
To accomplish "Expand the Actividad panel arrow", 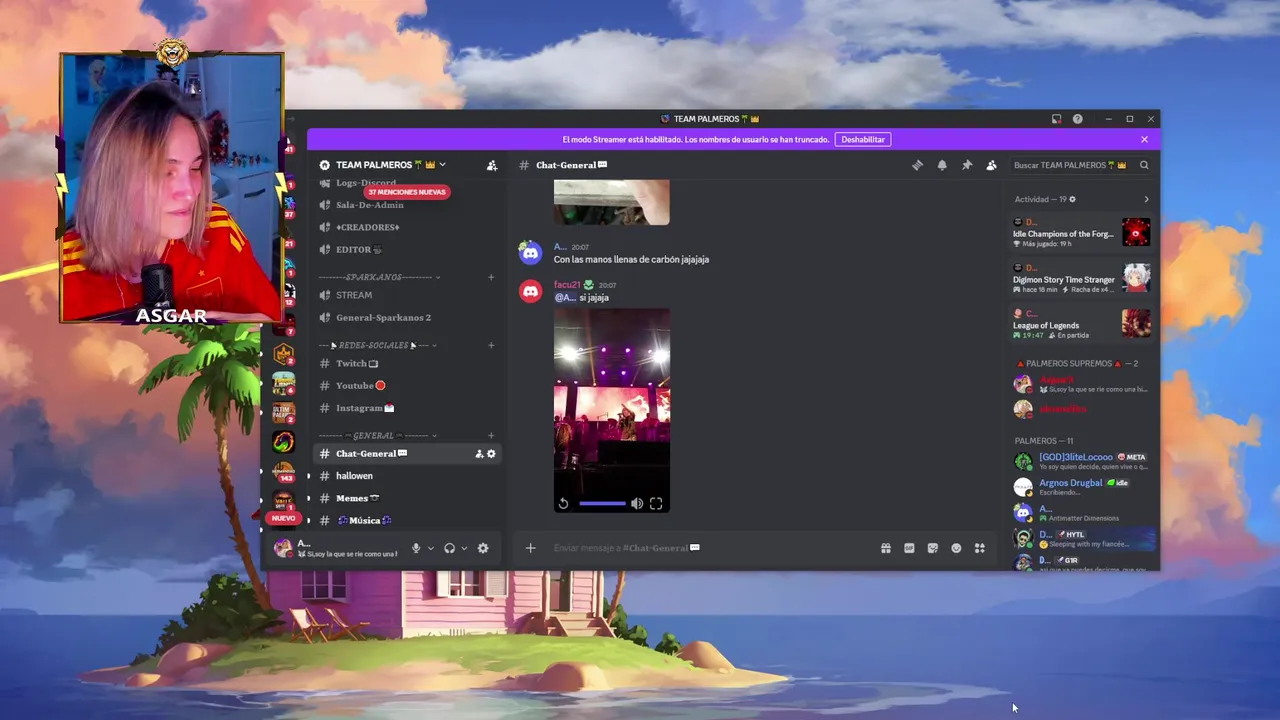I will 1146,199.
